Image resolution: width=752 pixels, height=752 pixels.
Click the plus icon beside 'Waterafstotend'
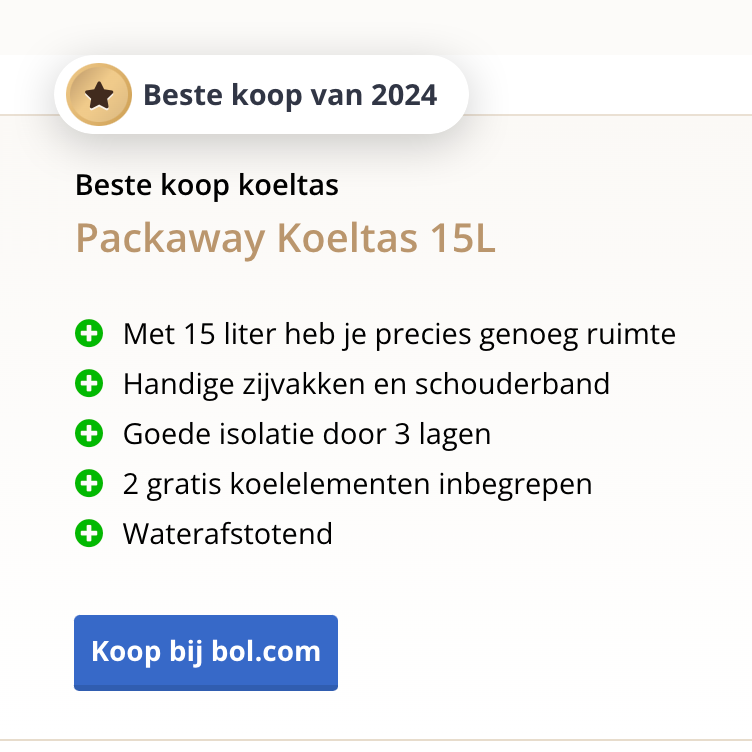pos(89,534)
